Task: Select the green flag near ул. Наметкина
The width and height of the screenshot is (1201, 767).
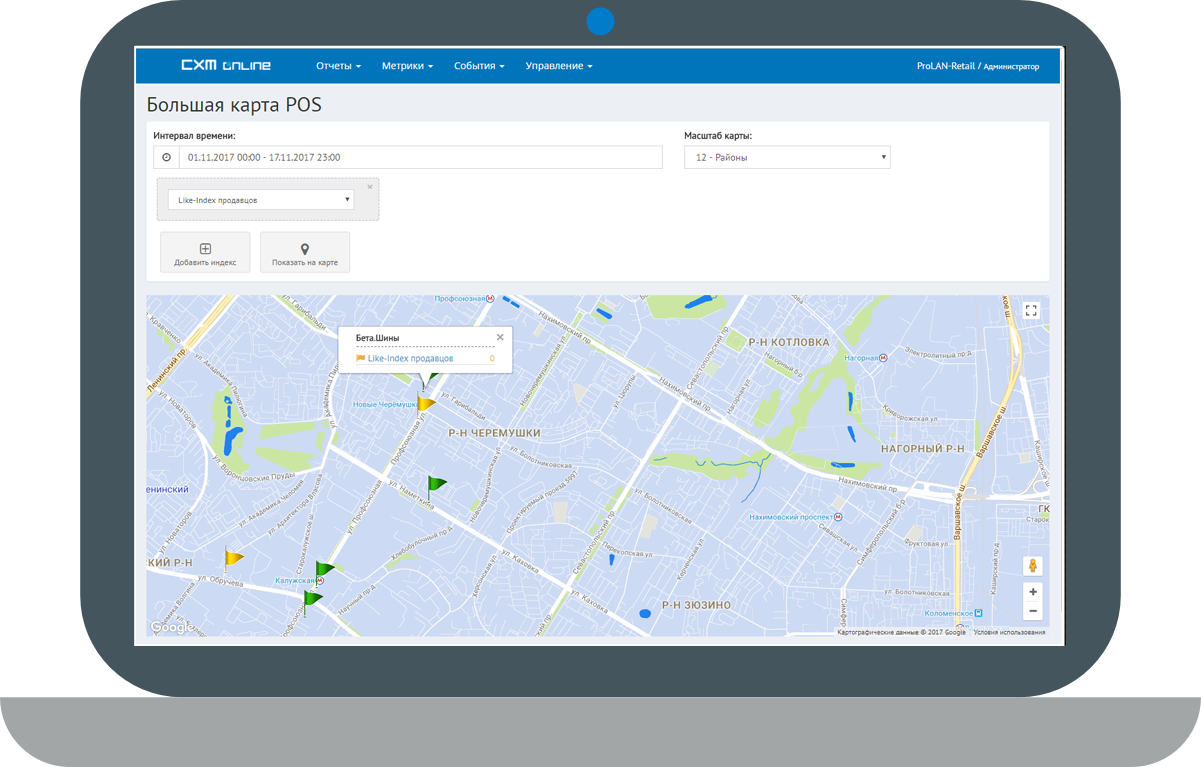Action: click(435, 485)
